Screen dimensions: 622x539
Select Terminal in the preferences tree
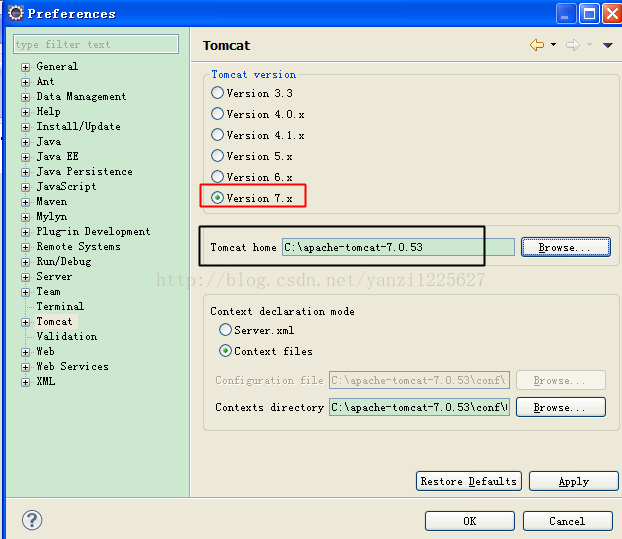pos(60,306)
